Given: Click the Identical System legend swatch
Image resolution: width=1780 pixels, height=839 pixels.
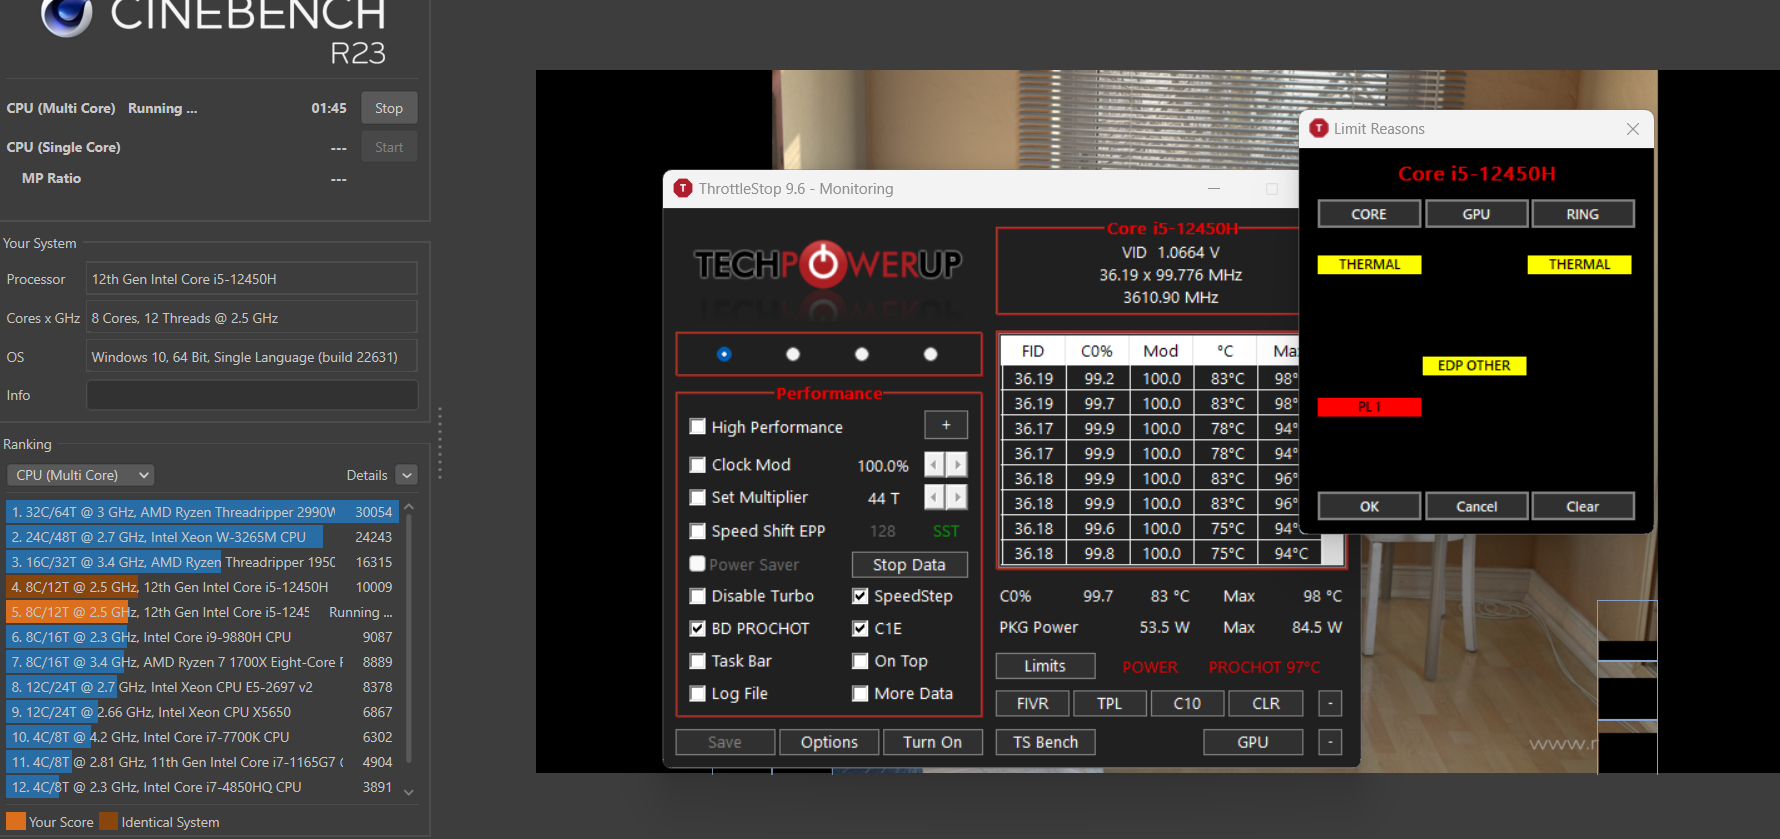Looking at the screenshot, I should 109,822.
